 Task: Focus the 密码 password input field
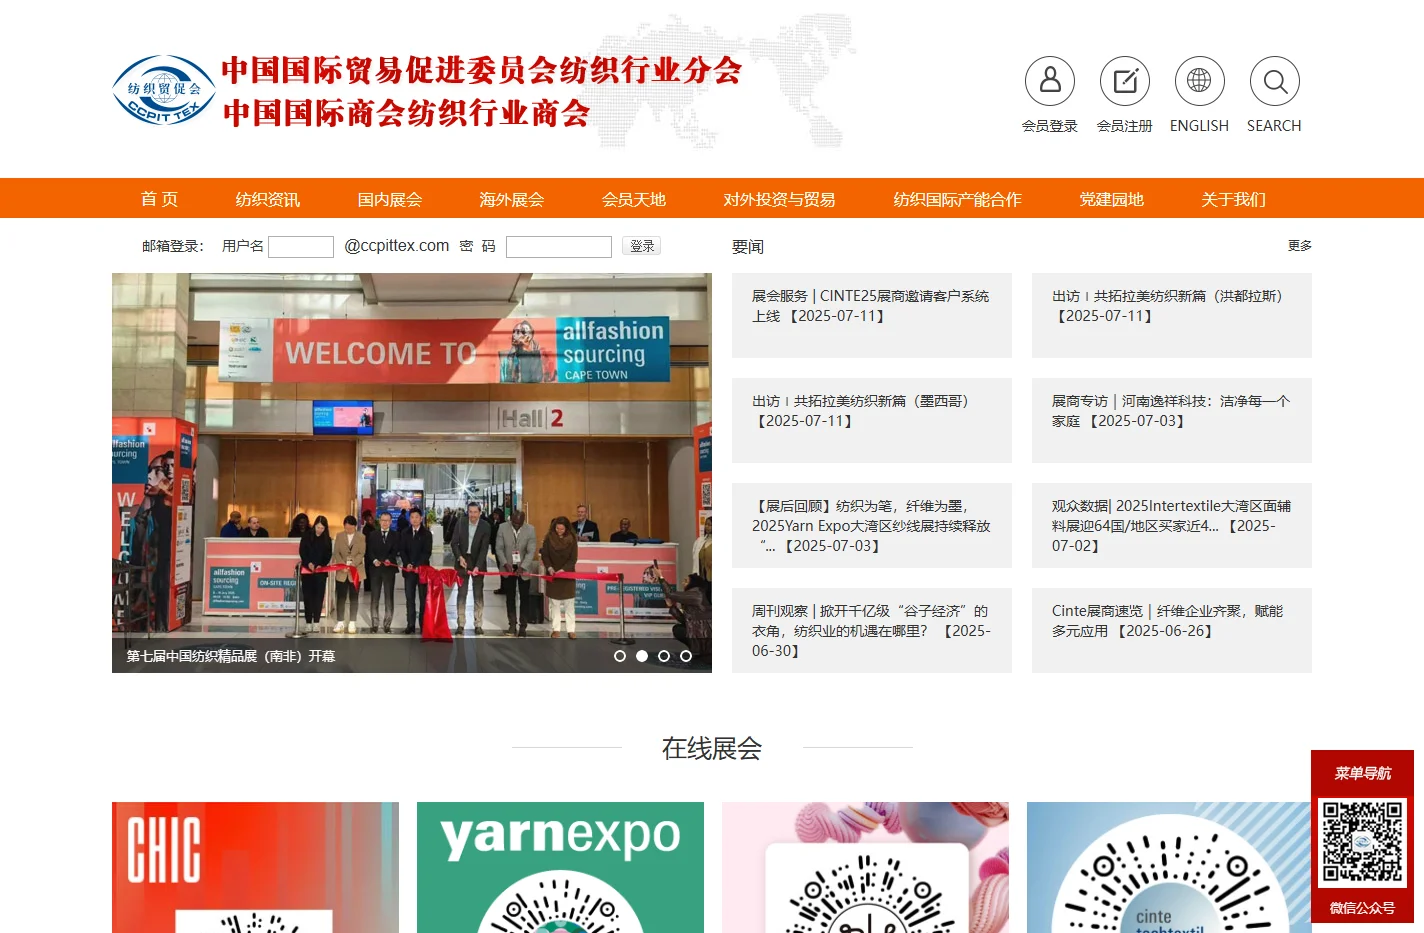coord(559,247)
